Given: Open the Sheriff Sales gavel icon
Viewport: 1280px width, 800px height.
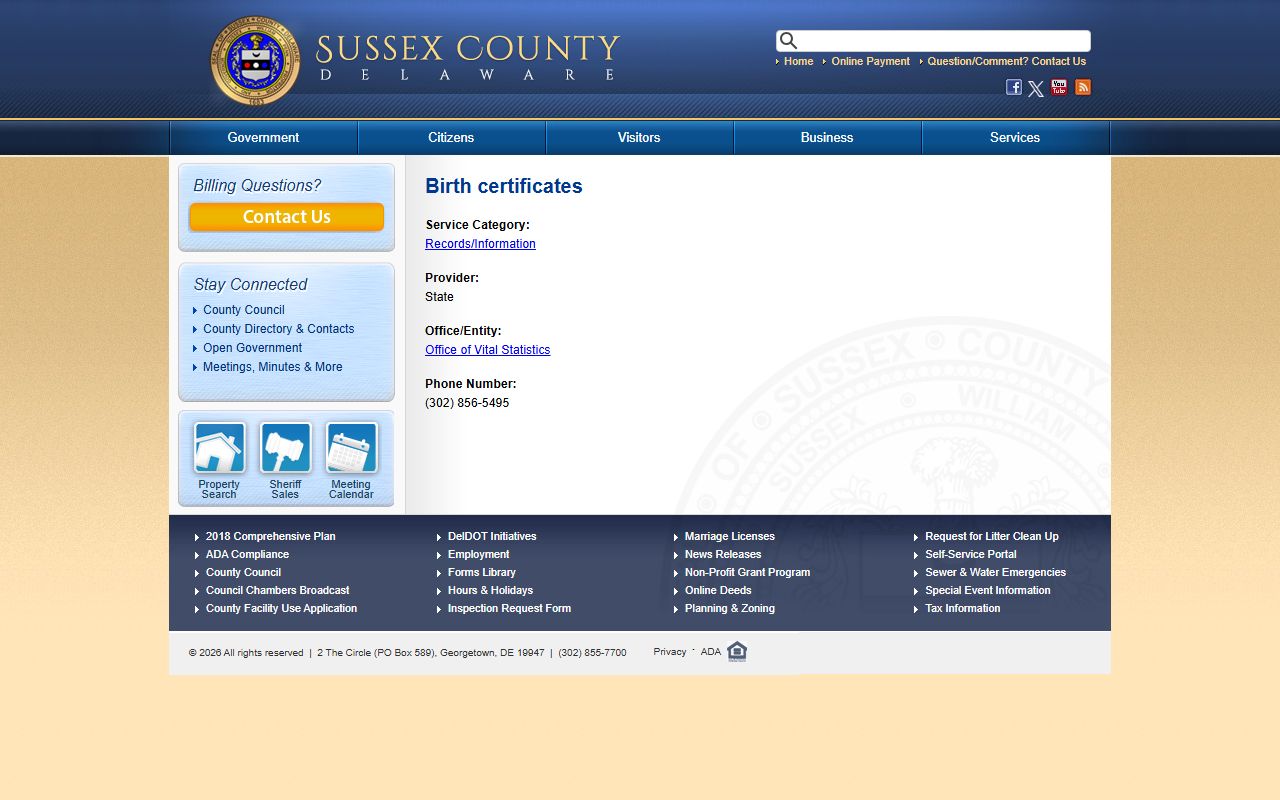Looking at the screenshot, I should click(x=285, y=447).
